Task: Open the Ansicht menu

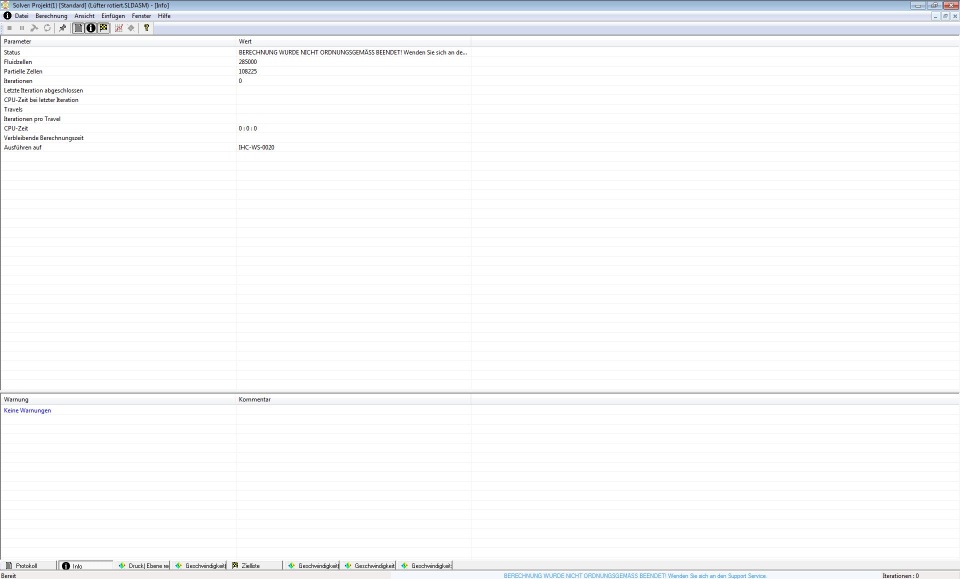Action: click(84, 16)
